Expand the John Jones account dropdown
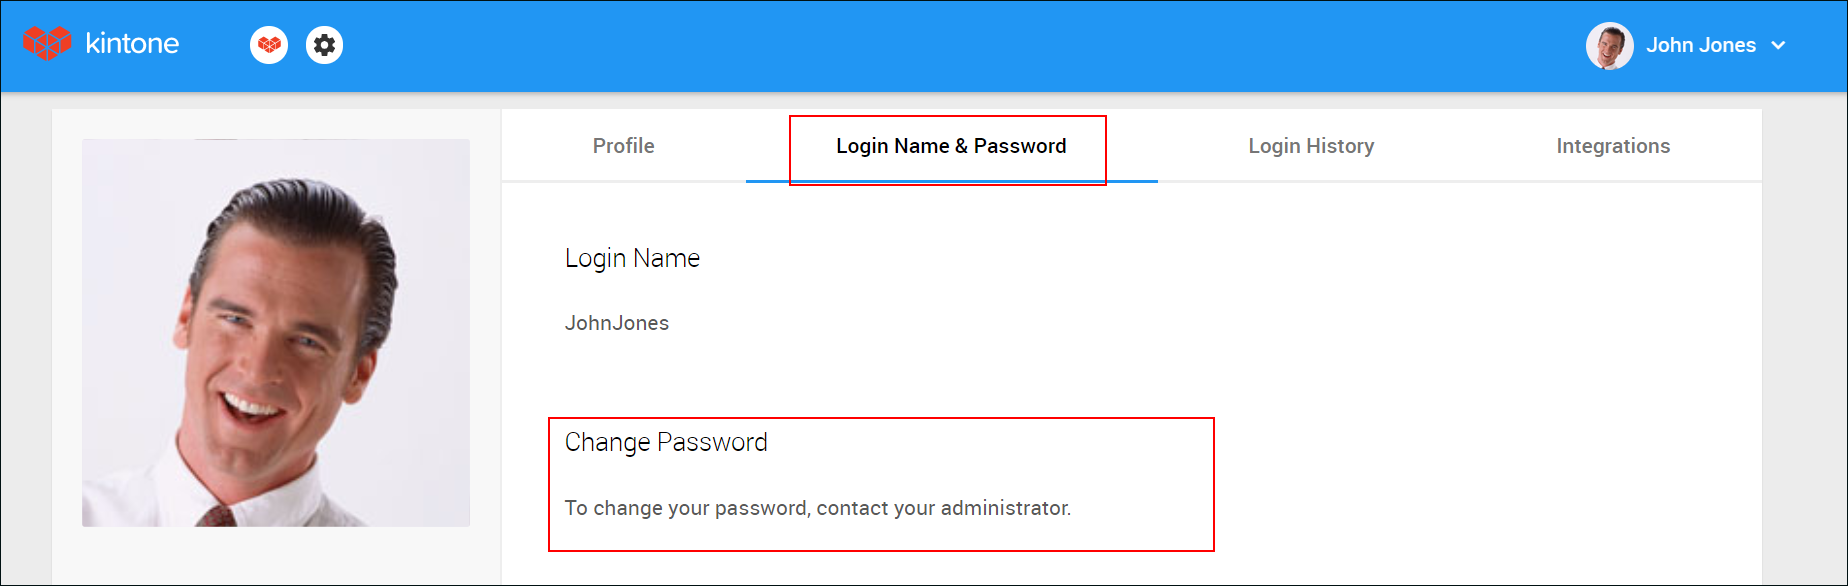 (1780, 45)
